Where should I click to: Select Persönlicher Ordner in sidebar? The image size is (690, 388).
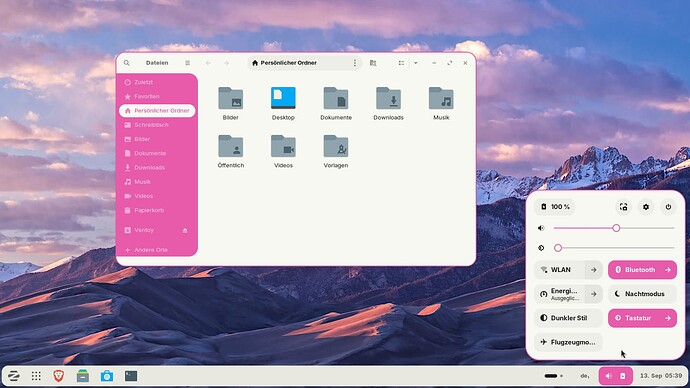(x=157, y=110)
